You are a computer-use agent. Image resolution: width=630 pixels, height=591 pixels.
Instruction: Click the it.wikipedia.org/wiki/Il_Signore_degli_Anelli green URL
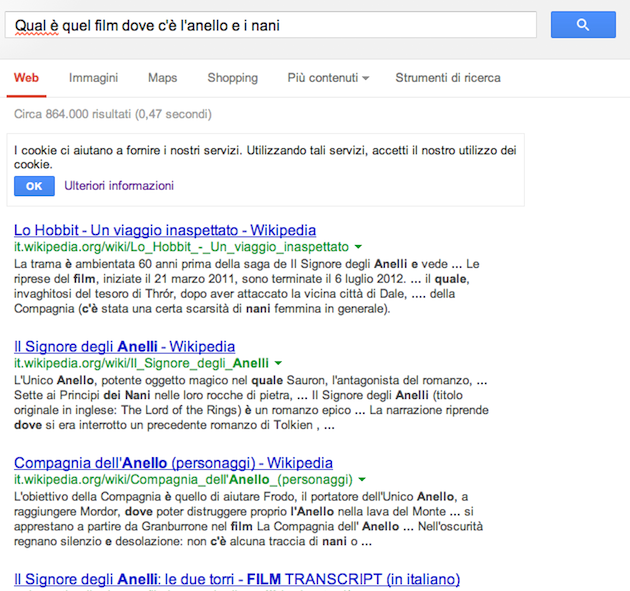[141, 363]
